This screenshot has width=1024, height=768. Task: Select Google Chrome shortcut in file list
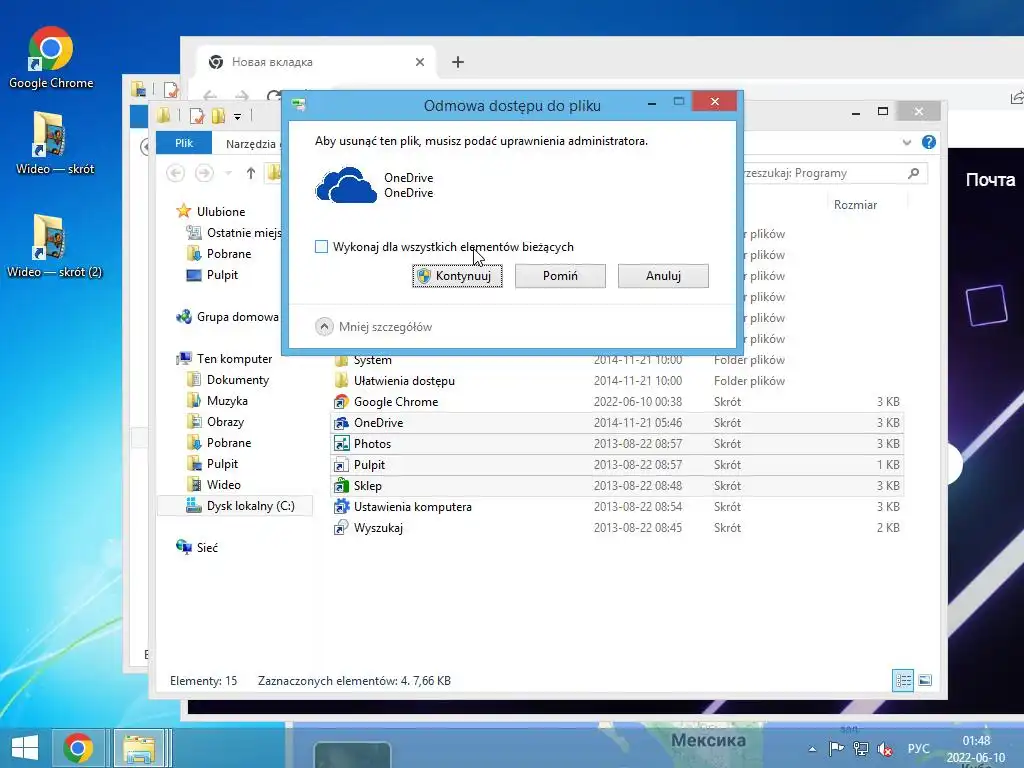pos(617,402)
